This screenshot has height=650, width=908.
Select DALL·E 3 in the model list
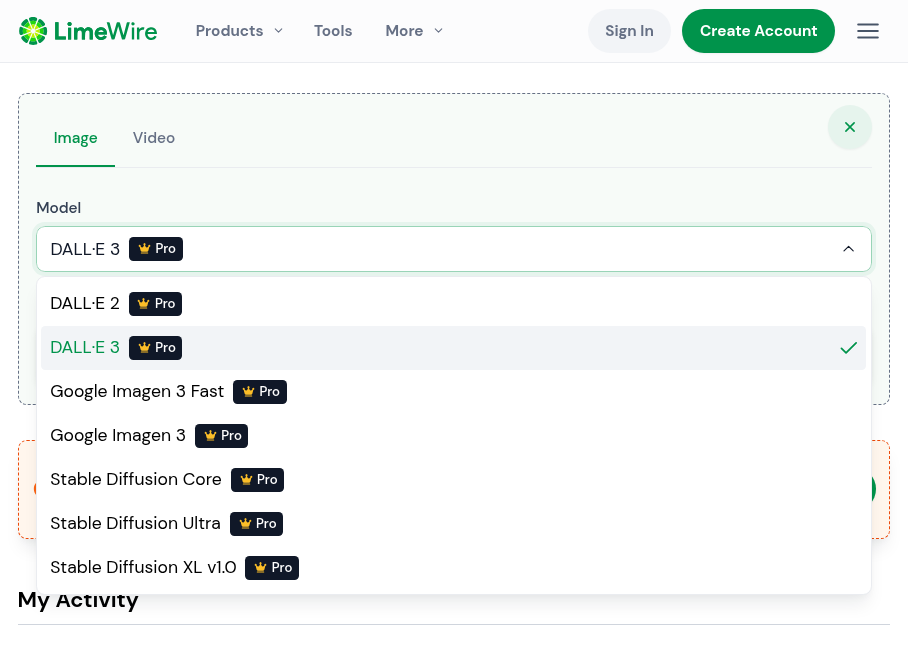[x=453, y=348]
